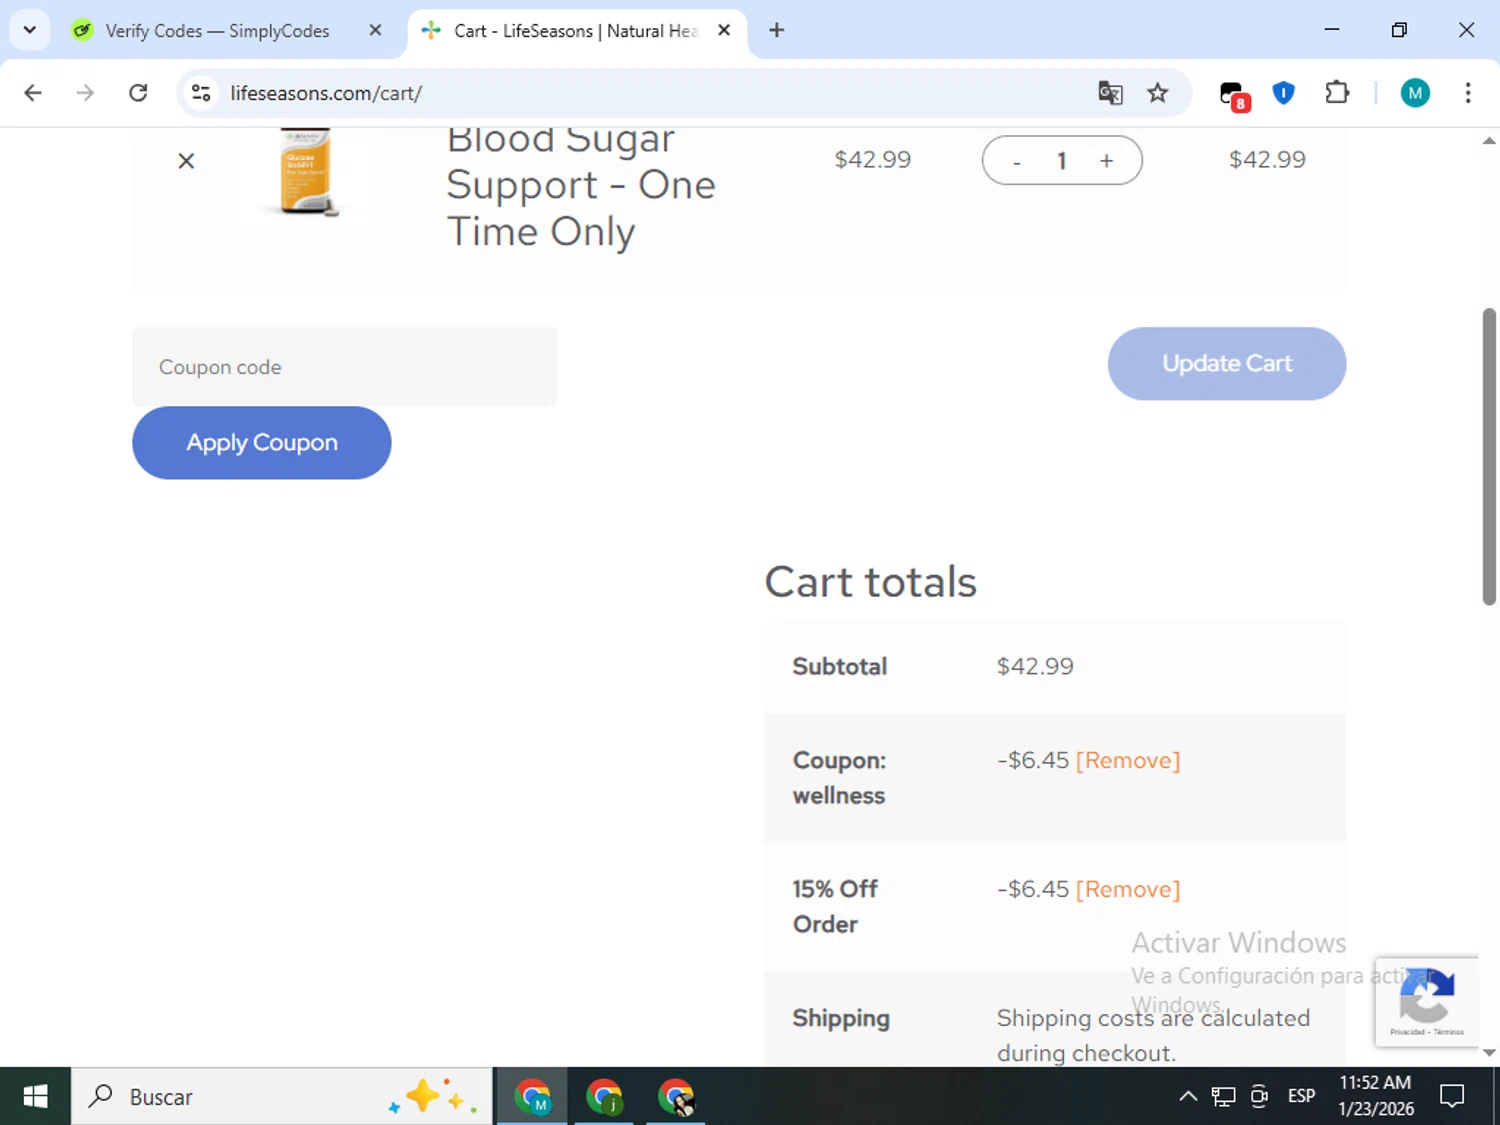Reload the LifeSeasons cart page

pos(138,93)
